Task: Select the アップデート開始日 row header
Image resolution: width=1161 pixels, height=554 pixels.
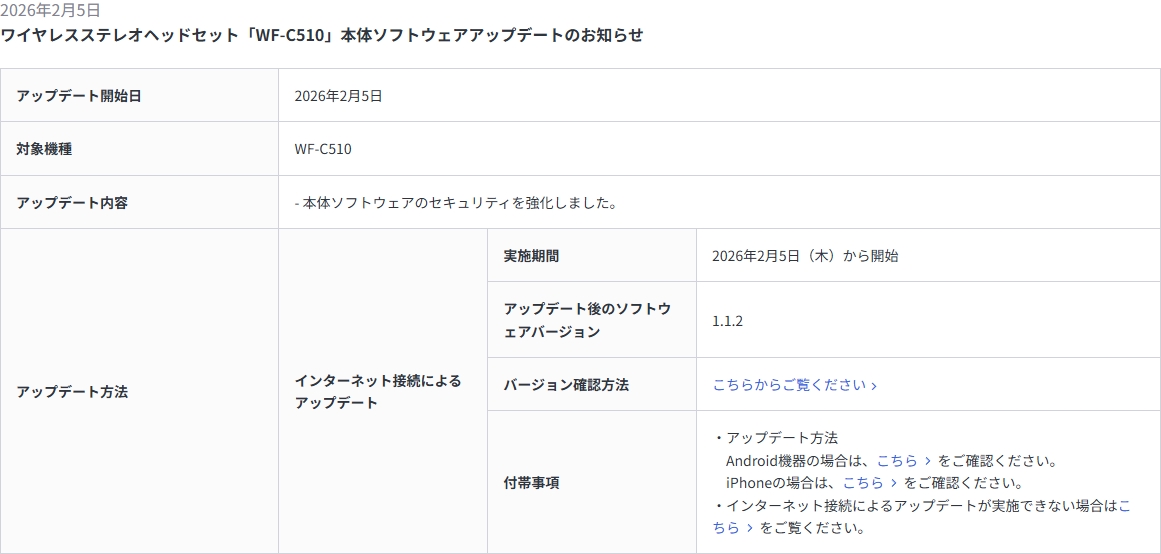Action: tap(79, 96)
